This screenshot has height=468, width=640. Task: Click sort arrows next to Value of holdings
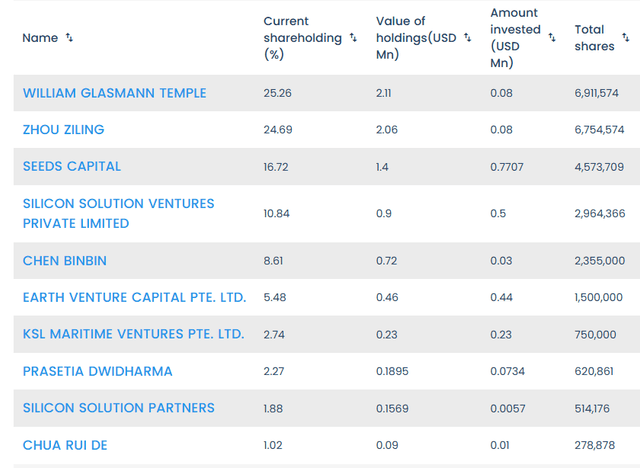(467, 38)
